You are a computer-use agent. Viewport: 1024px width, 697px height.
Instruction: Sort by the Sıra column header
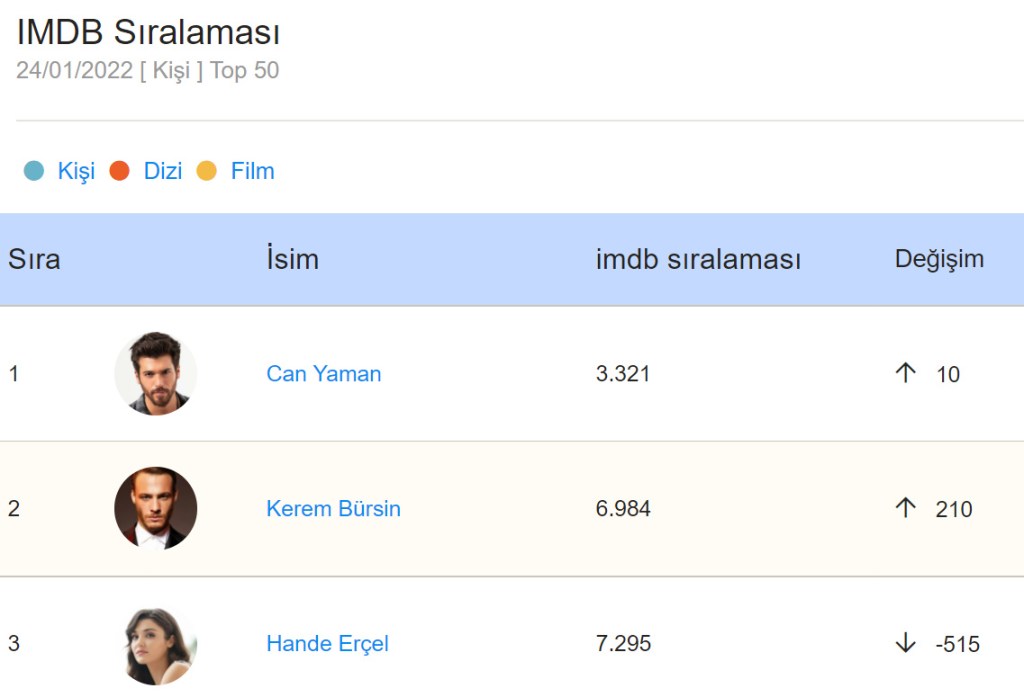click(34, 259)
